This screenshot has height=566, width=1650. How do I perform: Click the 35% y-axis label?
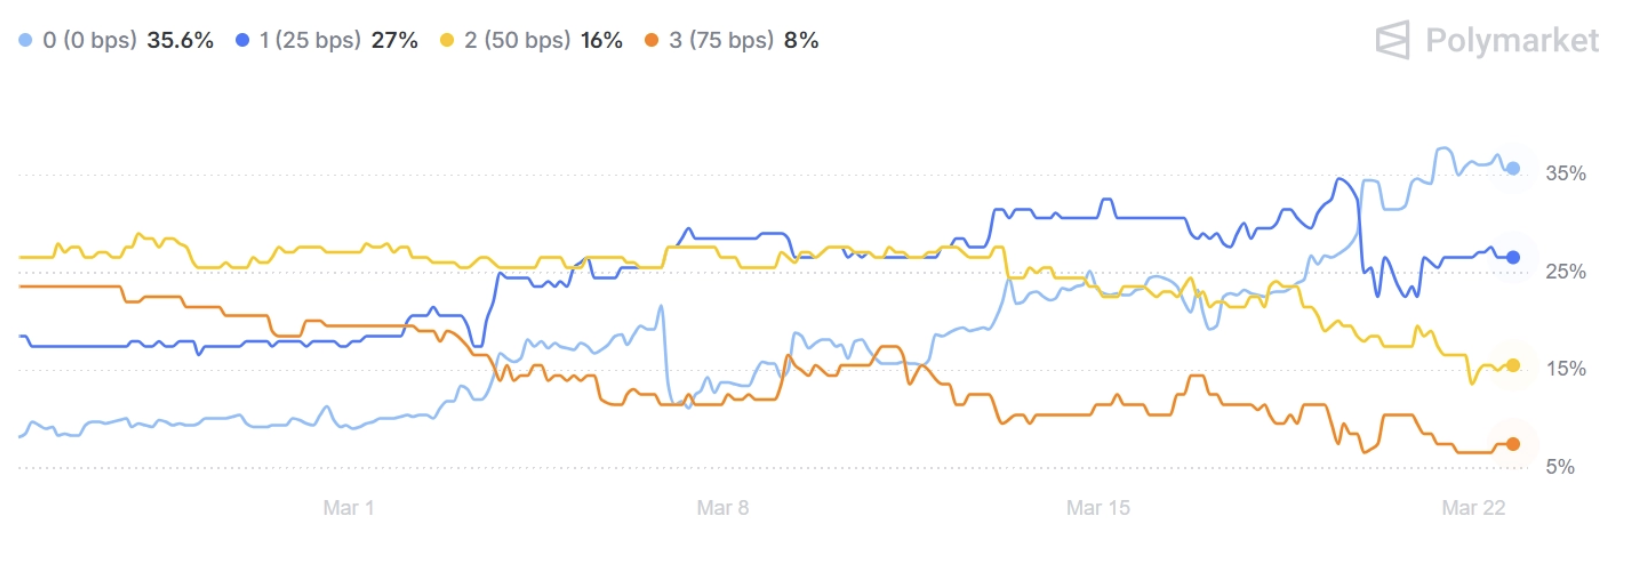[x=1565, y=174]
